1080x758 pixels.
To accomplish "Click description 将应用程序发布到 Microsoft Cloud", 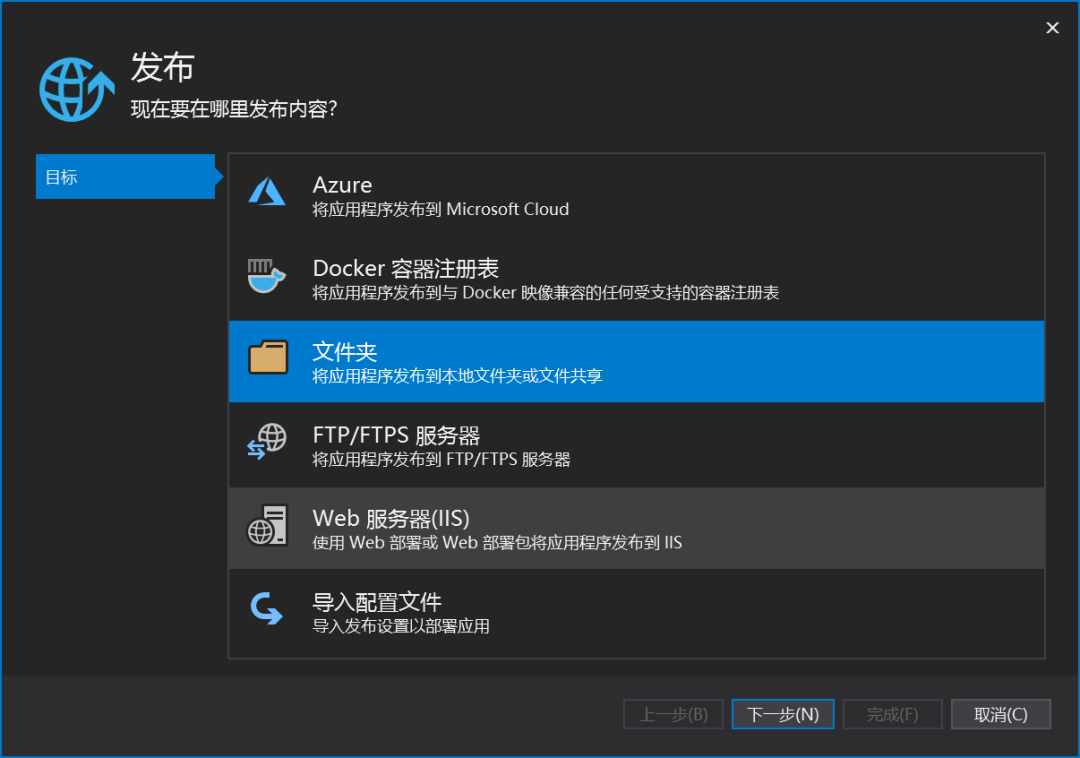I will [x=441, y=209].
